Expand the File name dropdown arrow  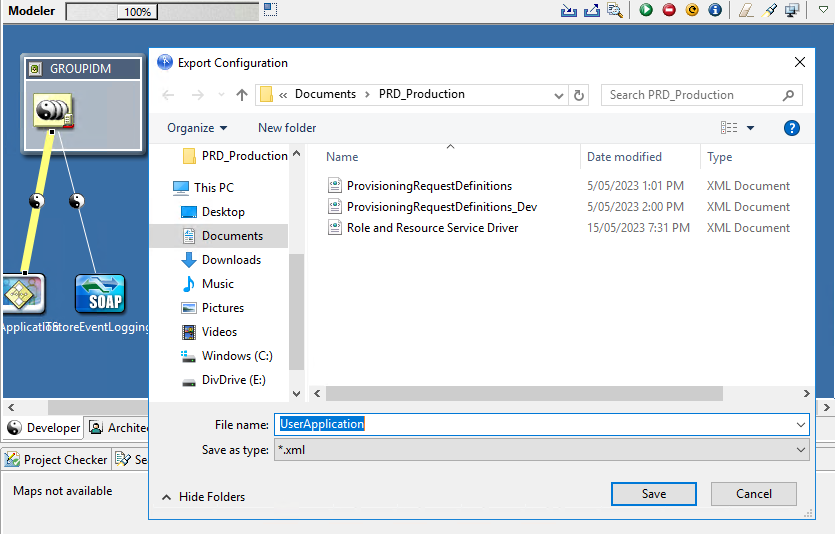[x=800, y=424]
